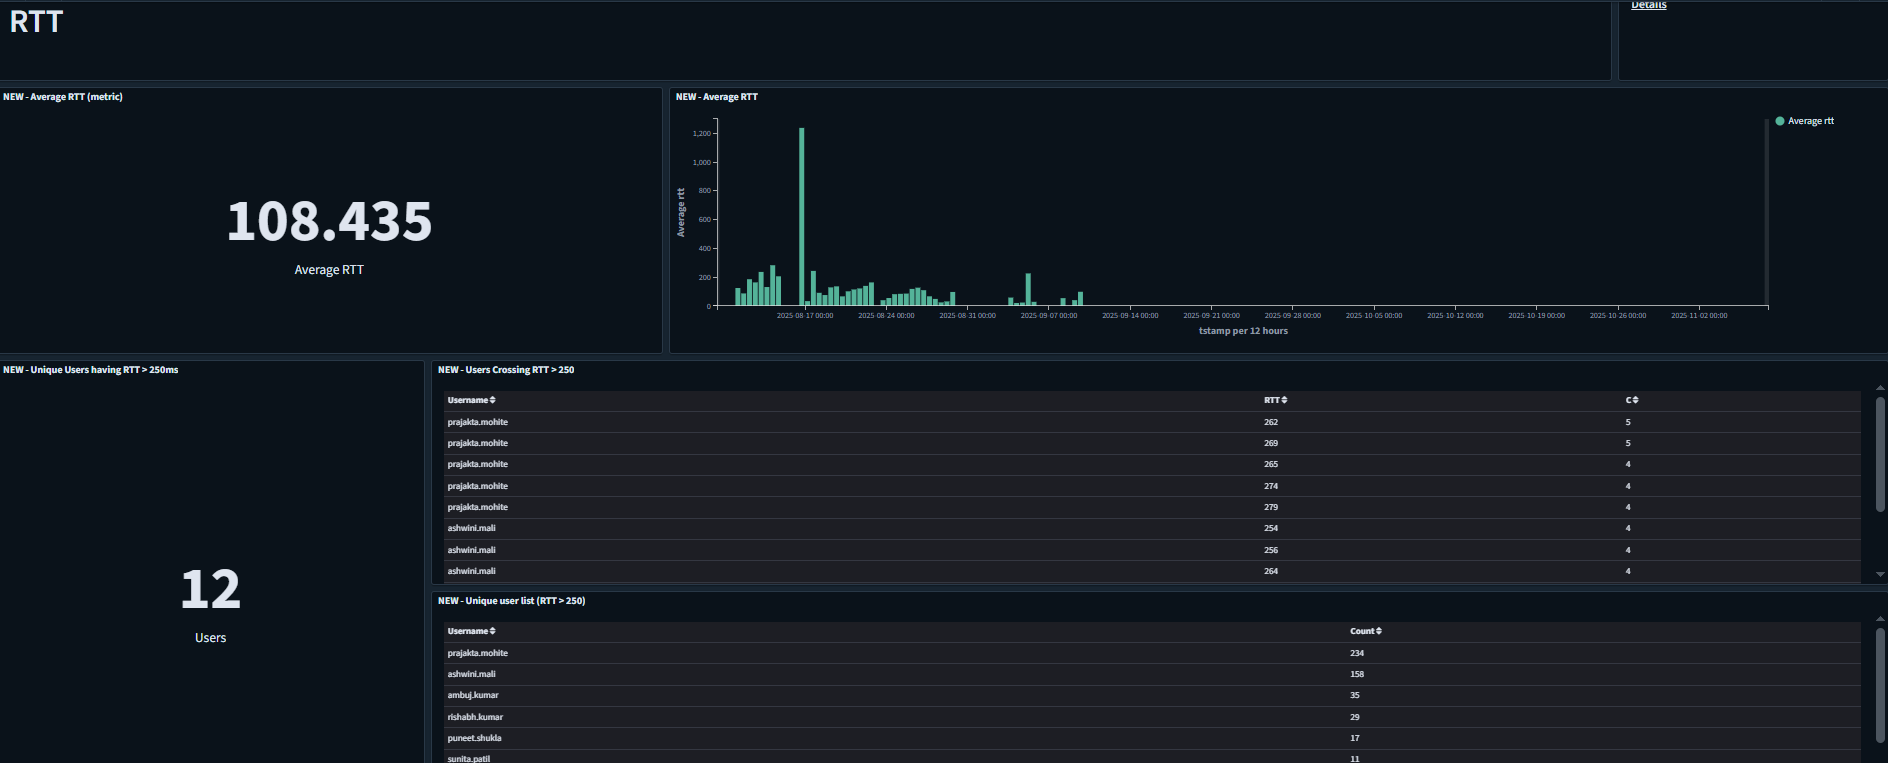Image resolution: width=1888 pixels, height=763 pixels.
Task: Sort Unique user list by Count
Action: pyautogui.click(x=1365, y=631)
